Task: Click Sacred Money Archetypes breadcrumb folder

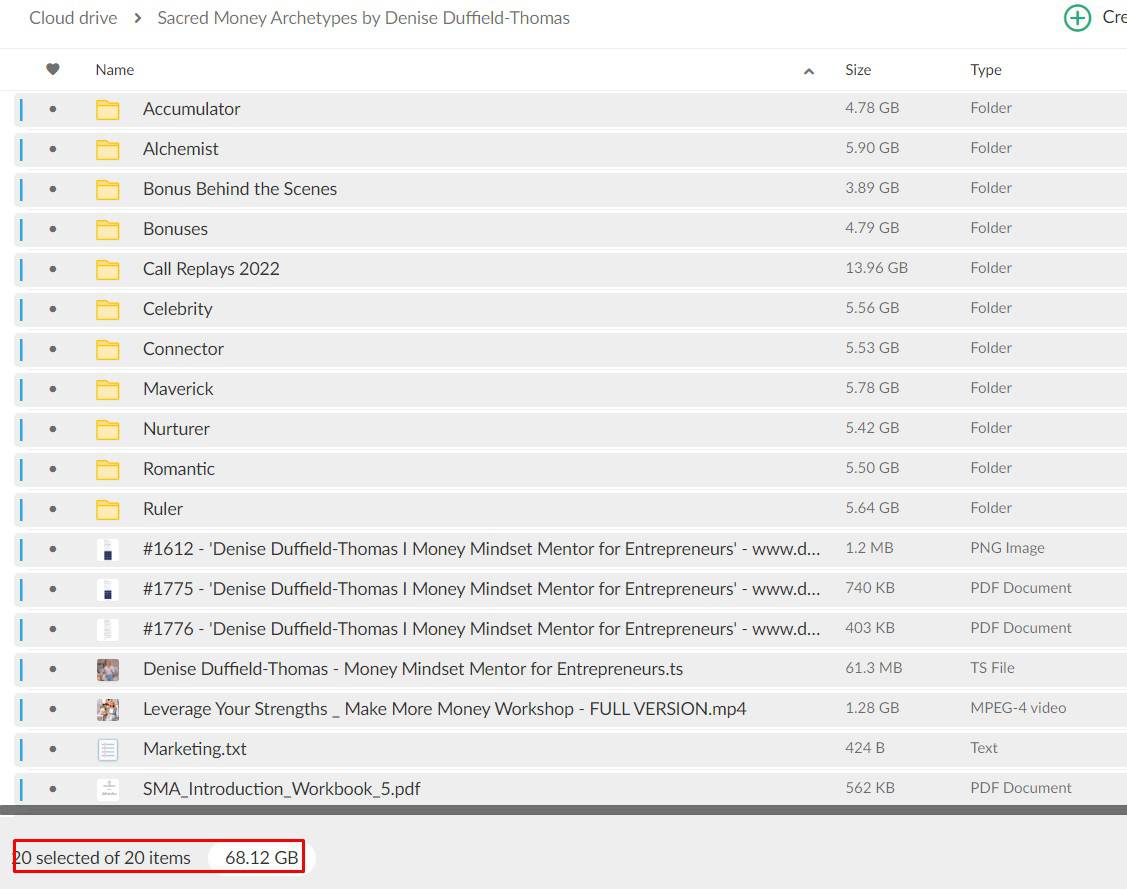Action: (x=363, y=18)
